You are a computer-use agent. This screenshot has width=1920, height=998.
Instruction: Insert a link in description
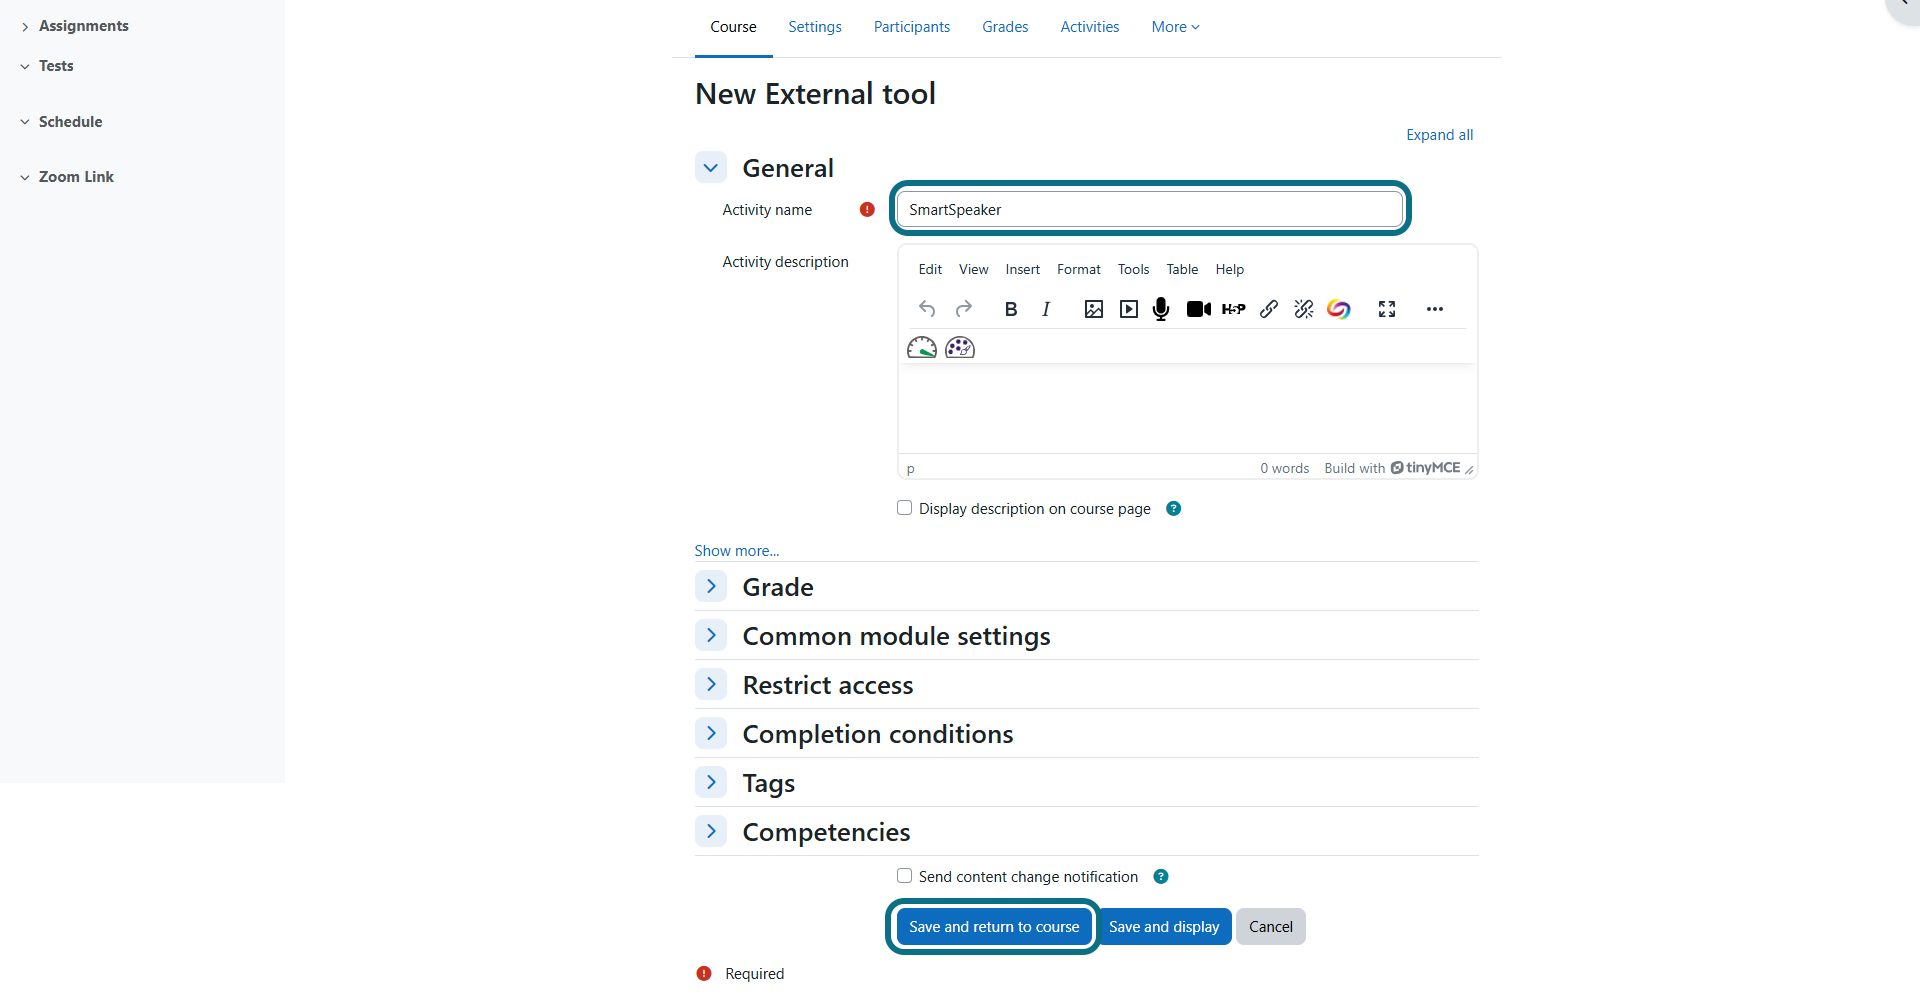click(1269, 309)
